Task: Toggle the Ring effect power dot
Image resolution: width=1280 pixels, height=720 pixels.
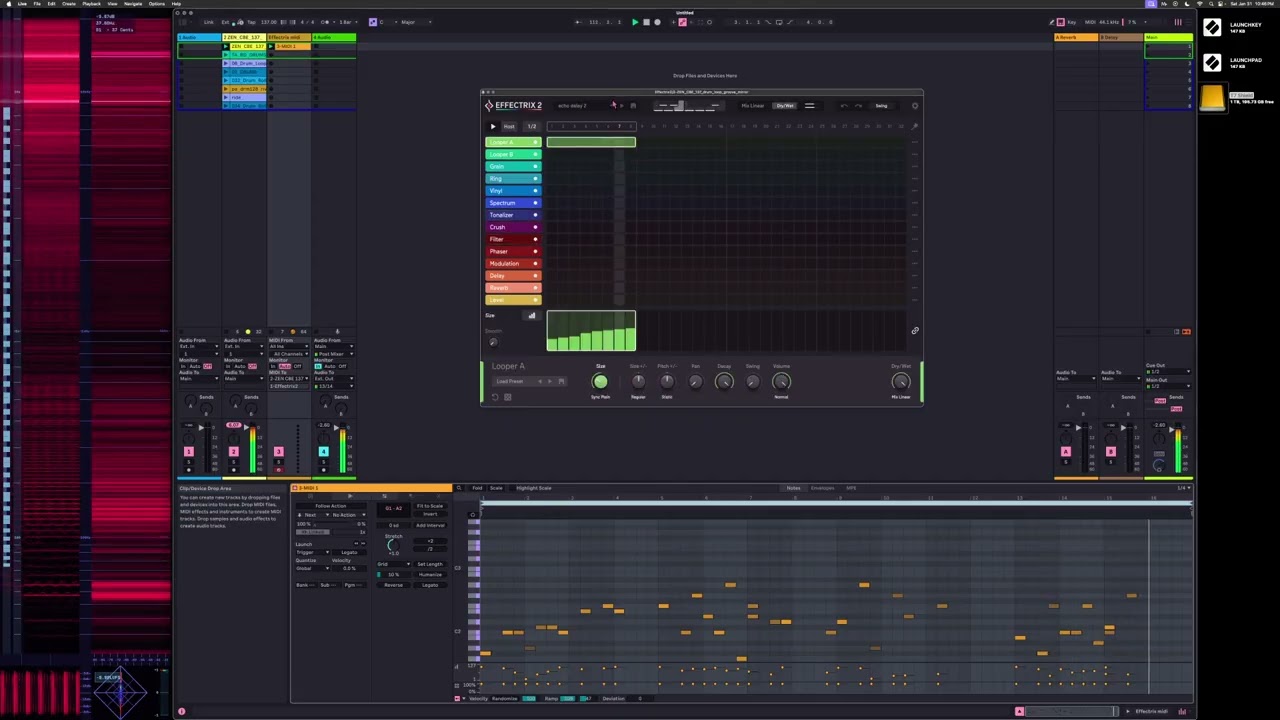Action: [x=535, y=178]
